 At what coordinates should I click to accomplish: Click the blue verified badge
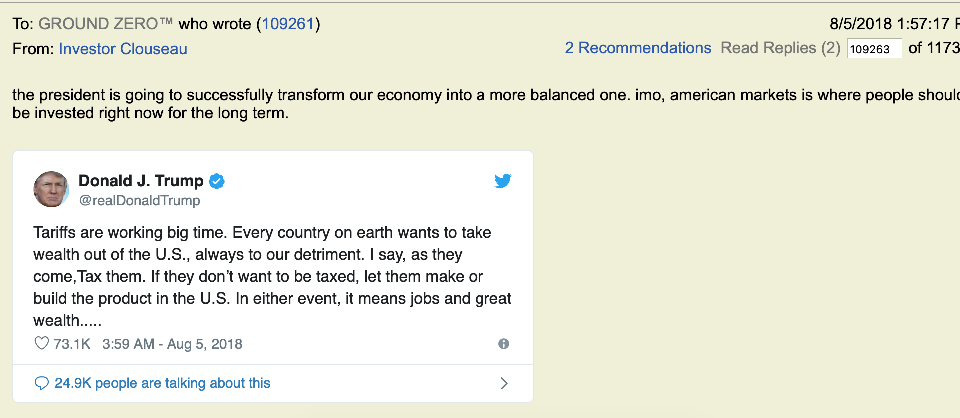(217, 181)
